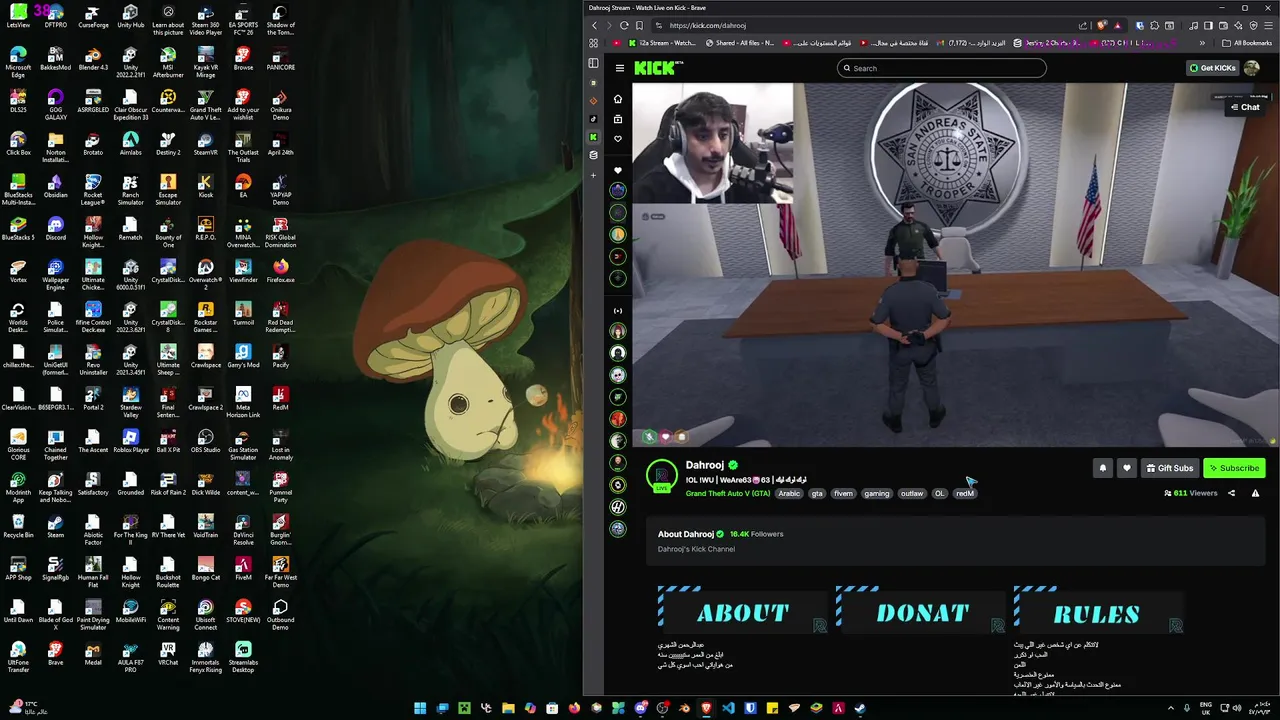Open Obsidian desktop shortcut
The height and width of the screenshot is (720, 1280).
pyautogui.click(x=55, y=185)
